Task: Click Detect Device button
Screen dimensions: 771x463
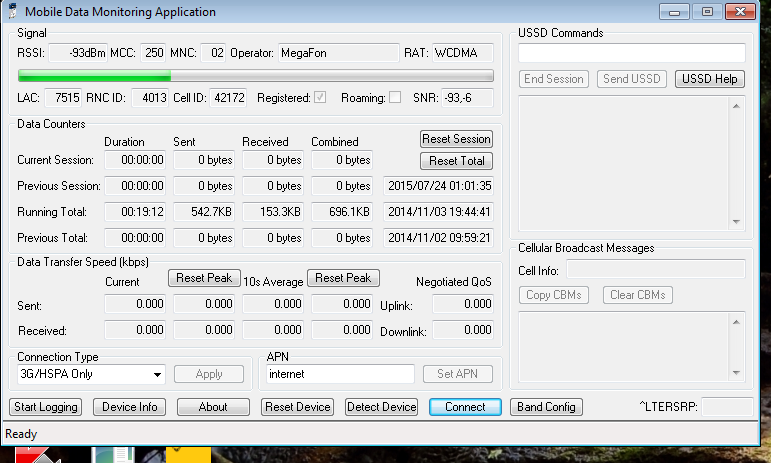Action: click(382, 407)
